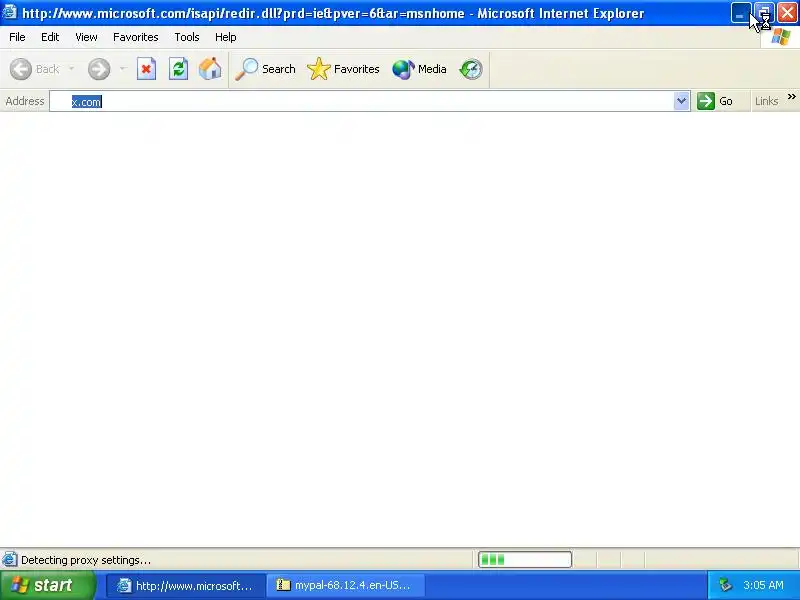Switch to the microsoft.com taskbar button
The image size is (800, 600).
186,585
